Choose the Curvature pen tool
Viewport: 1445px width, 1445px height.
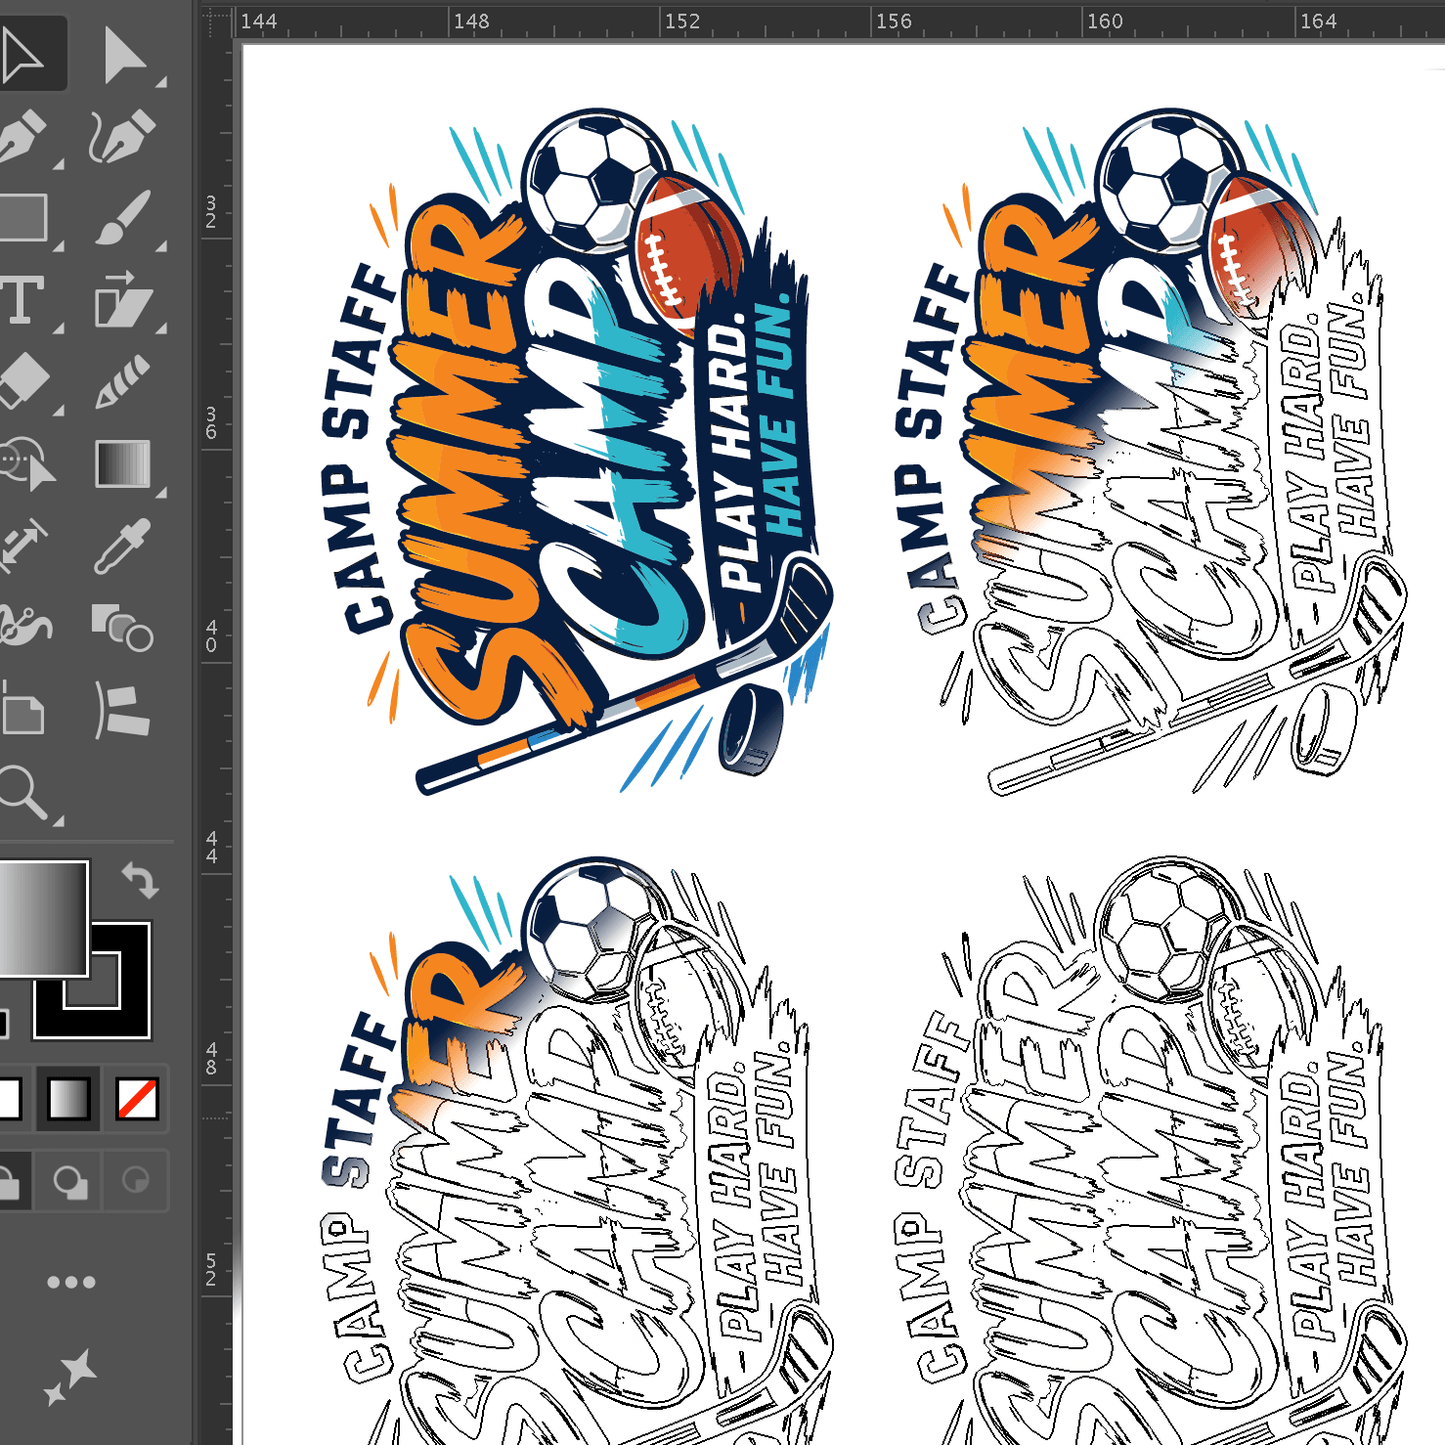(x=122, y=137)
